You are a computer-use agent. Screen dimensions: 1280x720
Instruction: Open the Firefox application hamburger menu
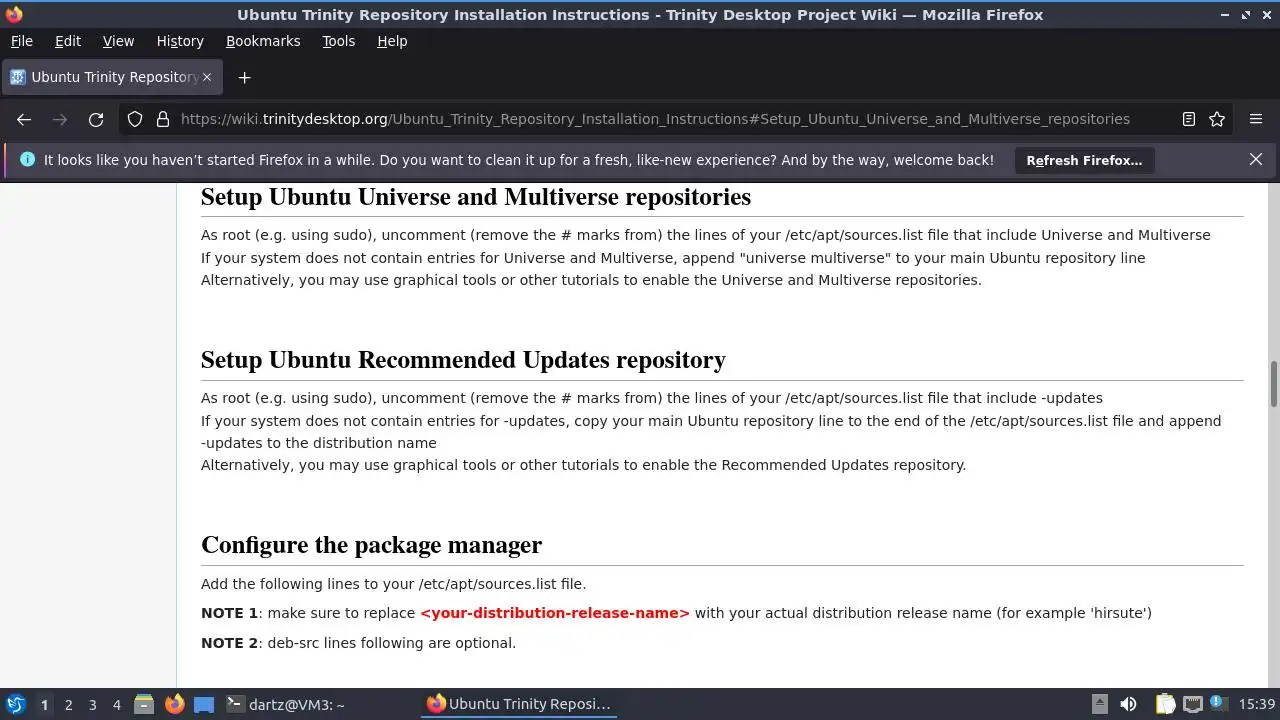point(1256,119)
